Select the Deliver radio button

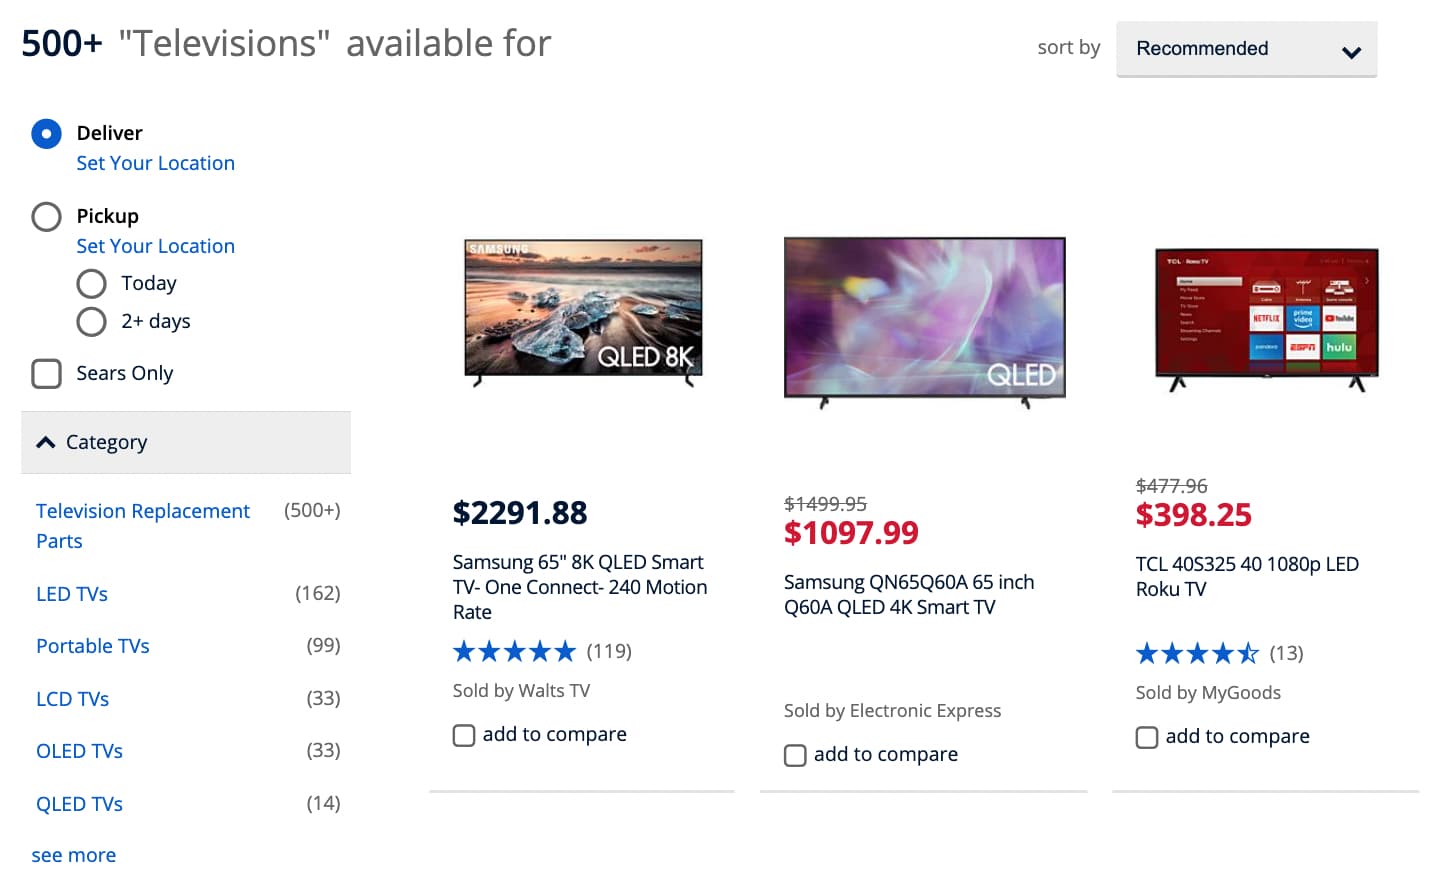[46, 133]
